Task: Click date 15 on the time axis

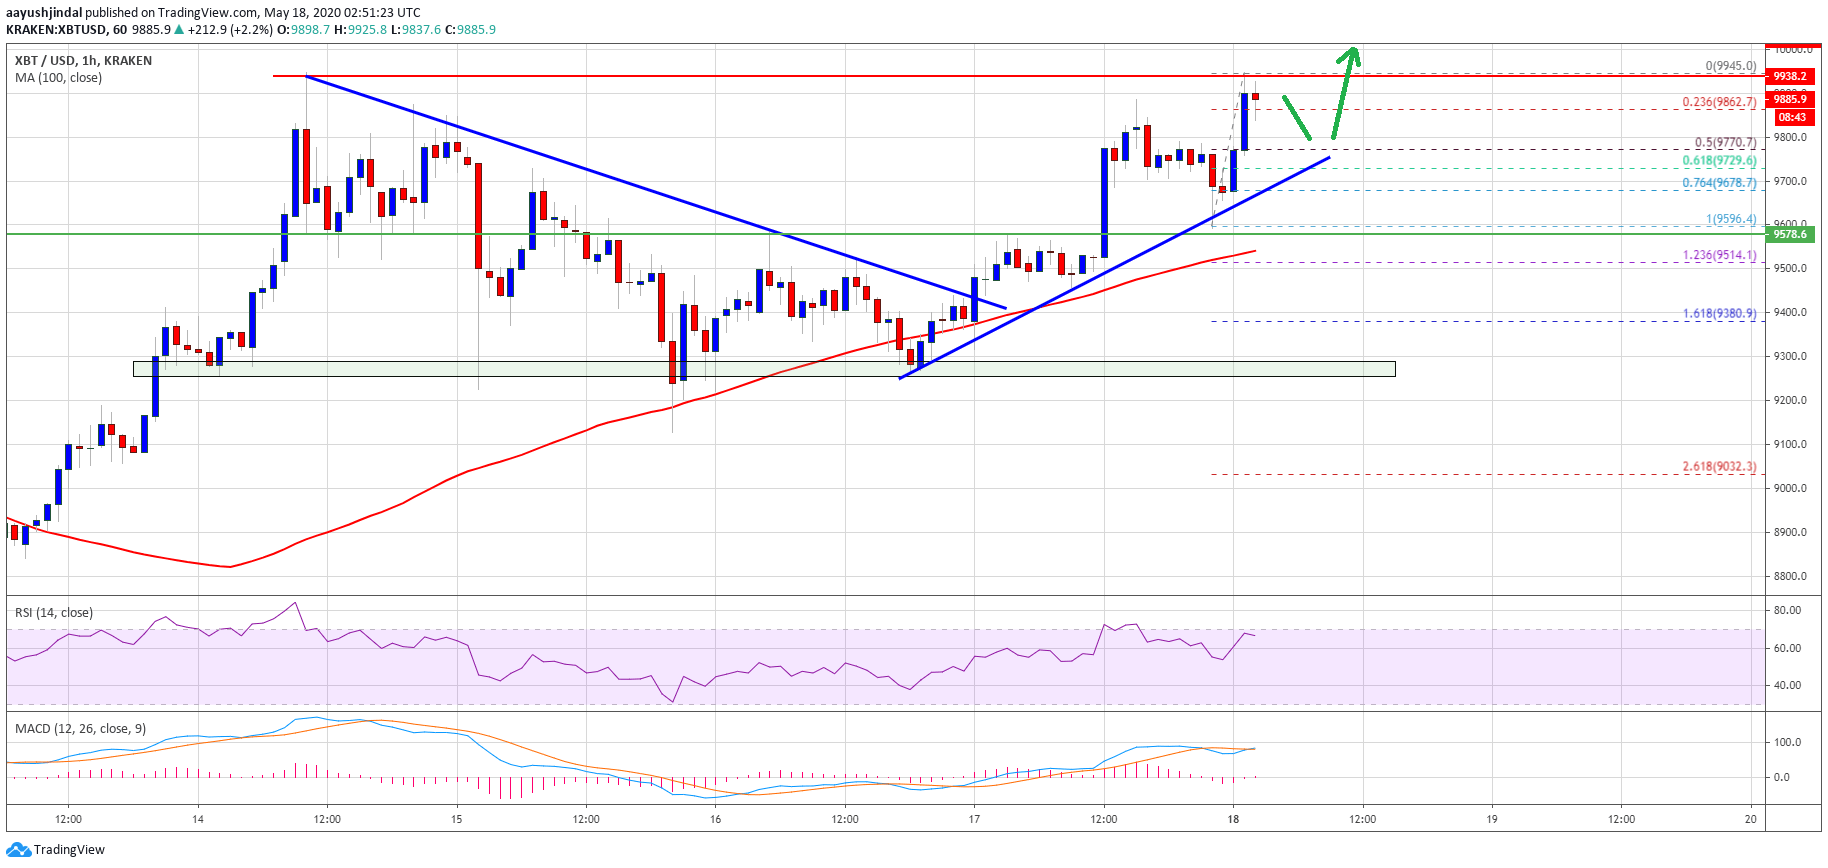Action: (x=457, y=819)
